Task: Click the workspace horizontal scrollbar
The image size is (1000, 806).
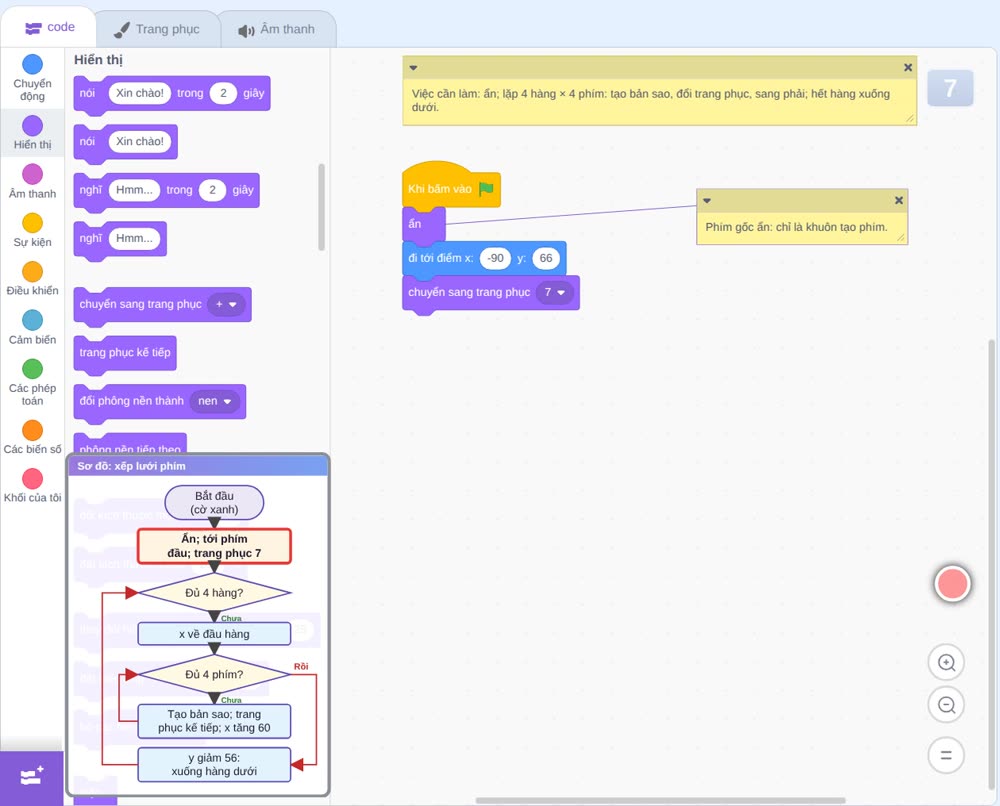Action: point(661,800)
